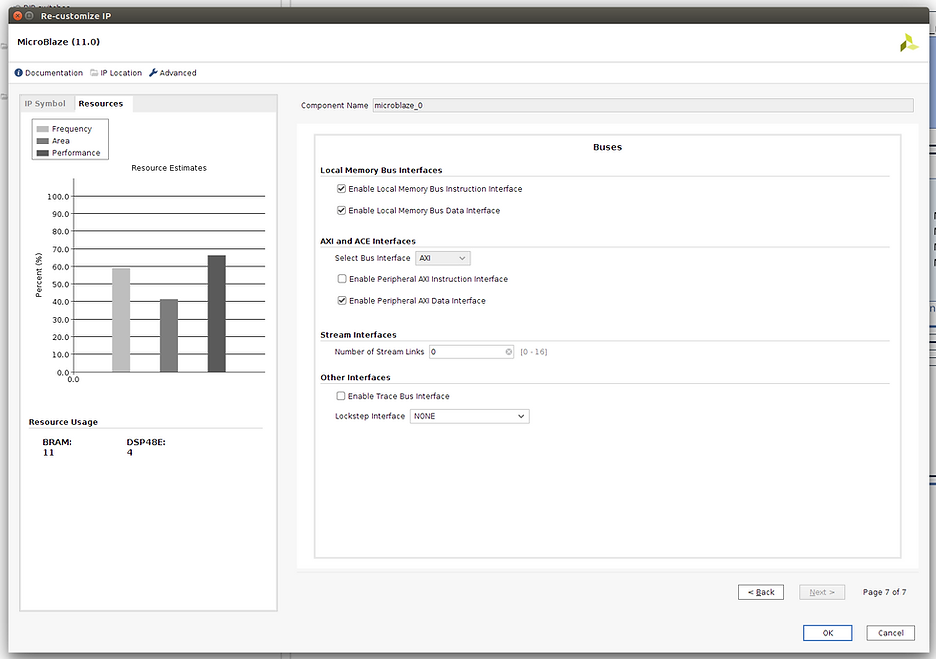Check Enable Trace Bus Interface
Viewport: 936px width, 659px height.
click(x=342, y=397)
